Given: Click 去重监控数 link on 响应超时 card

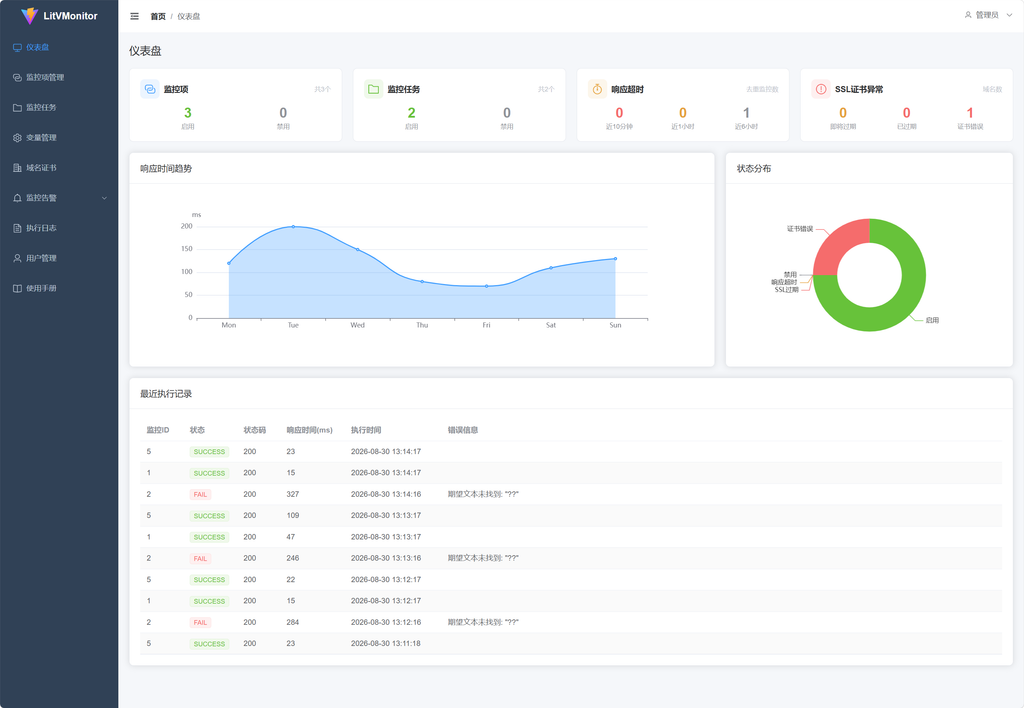Looking at the screenshot, I should 762,89.
